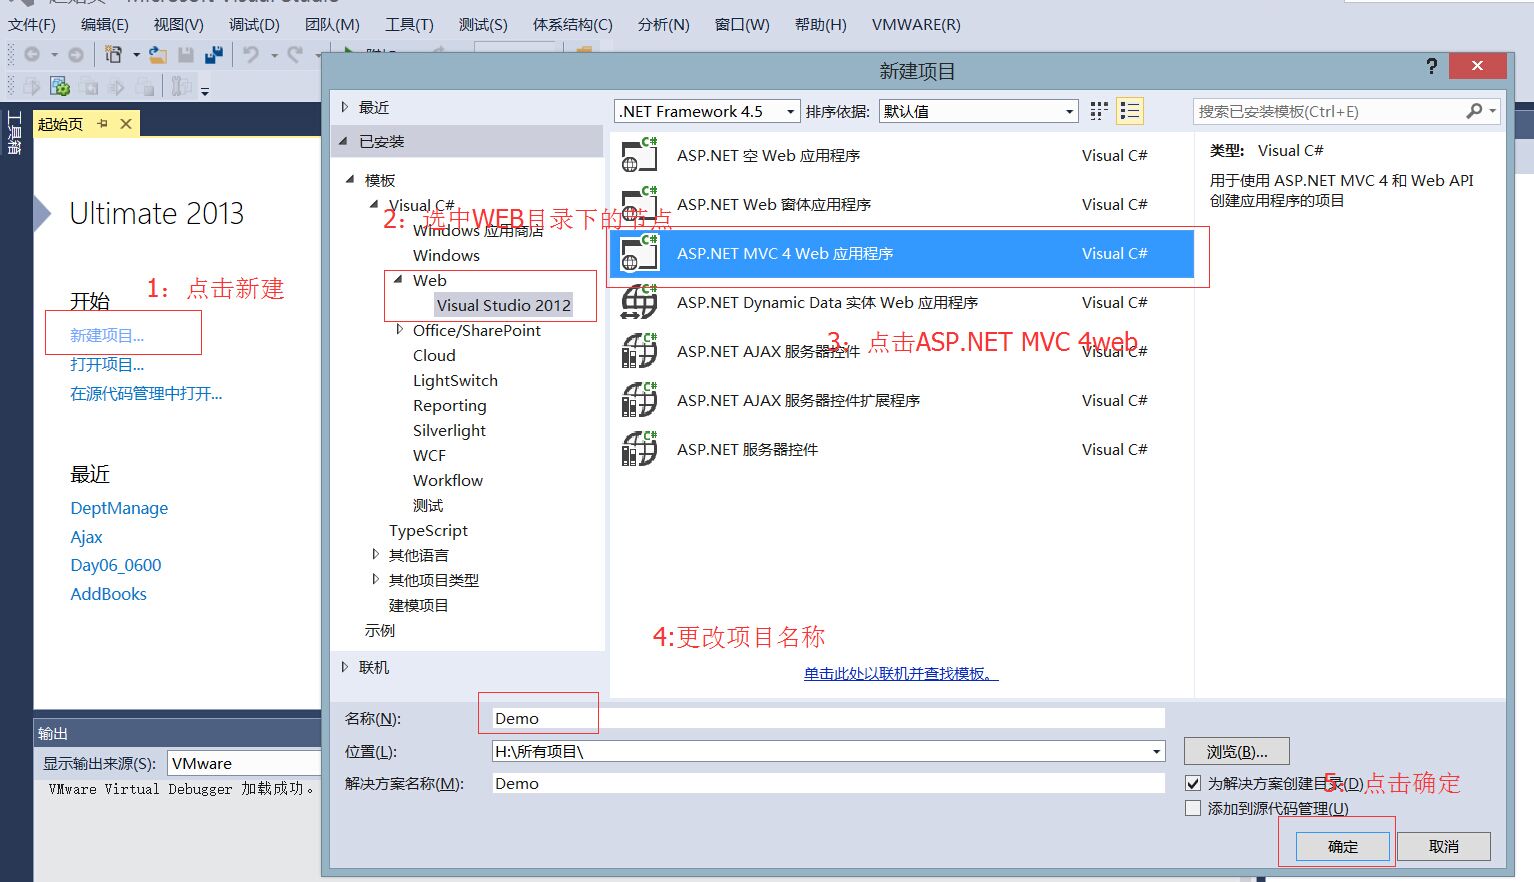Open the second toolbar overflow options arrow
The width and height of the screenshot is (1534, 882).
205,91
